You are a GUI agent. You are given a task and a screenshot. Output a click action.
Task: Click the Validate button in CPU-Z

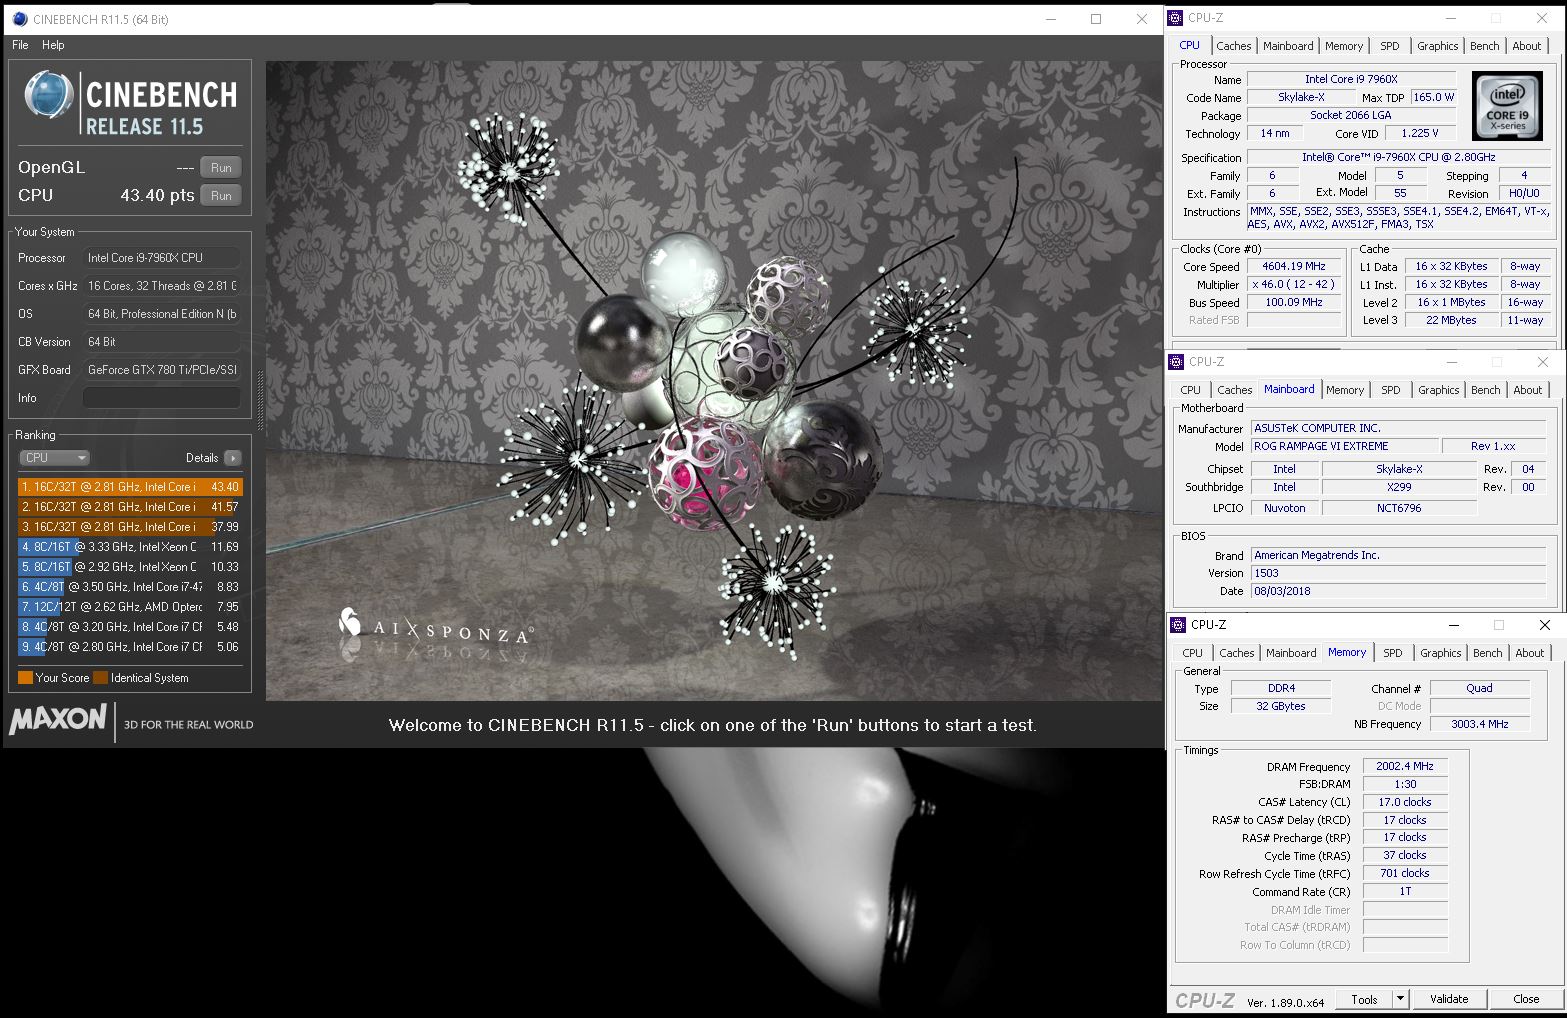click(1449, 999)
